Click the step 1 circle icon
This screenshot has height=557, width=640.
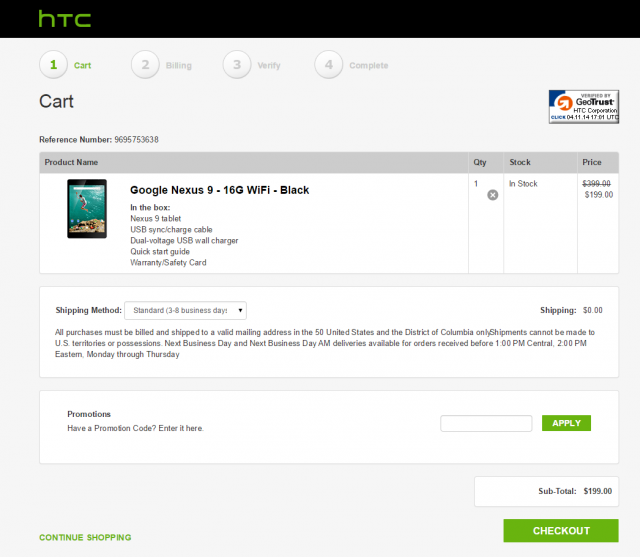pos(53,65)
